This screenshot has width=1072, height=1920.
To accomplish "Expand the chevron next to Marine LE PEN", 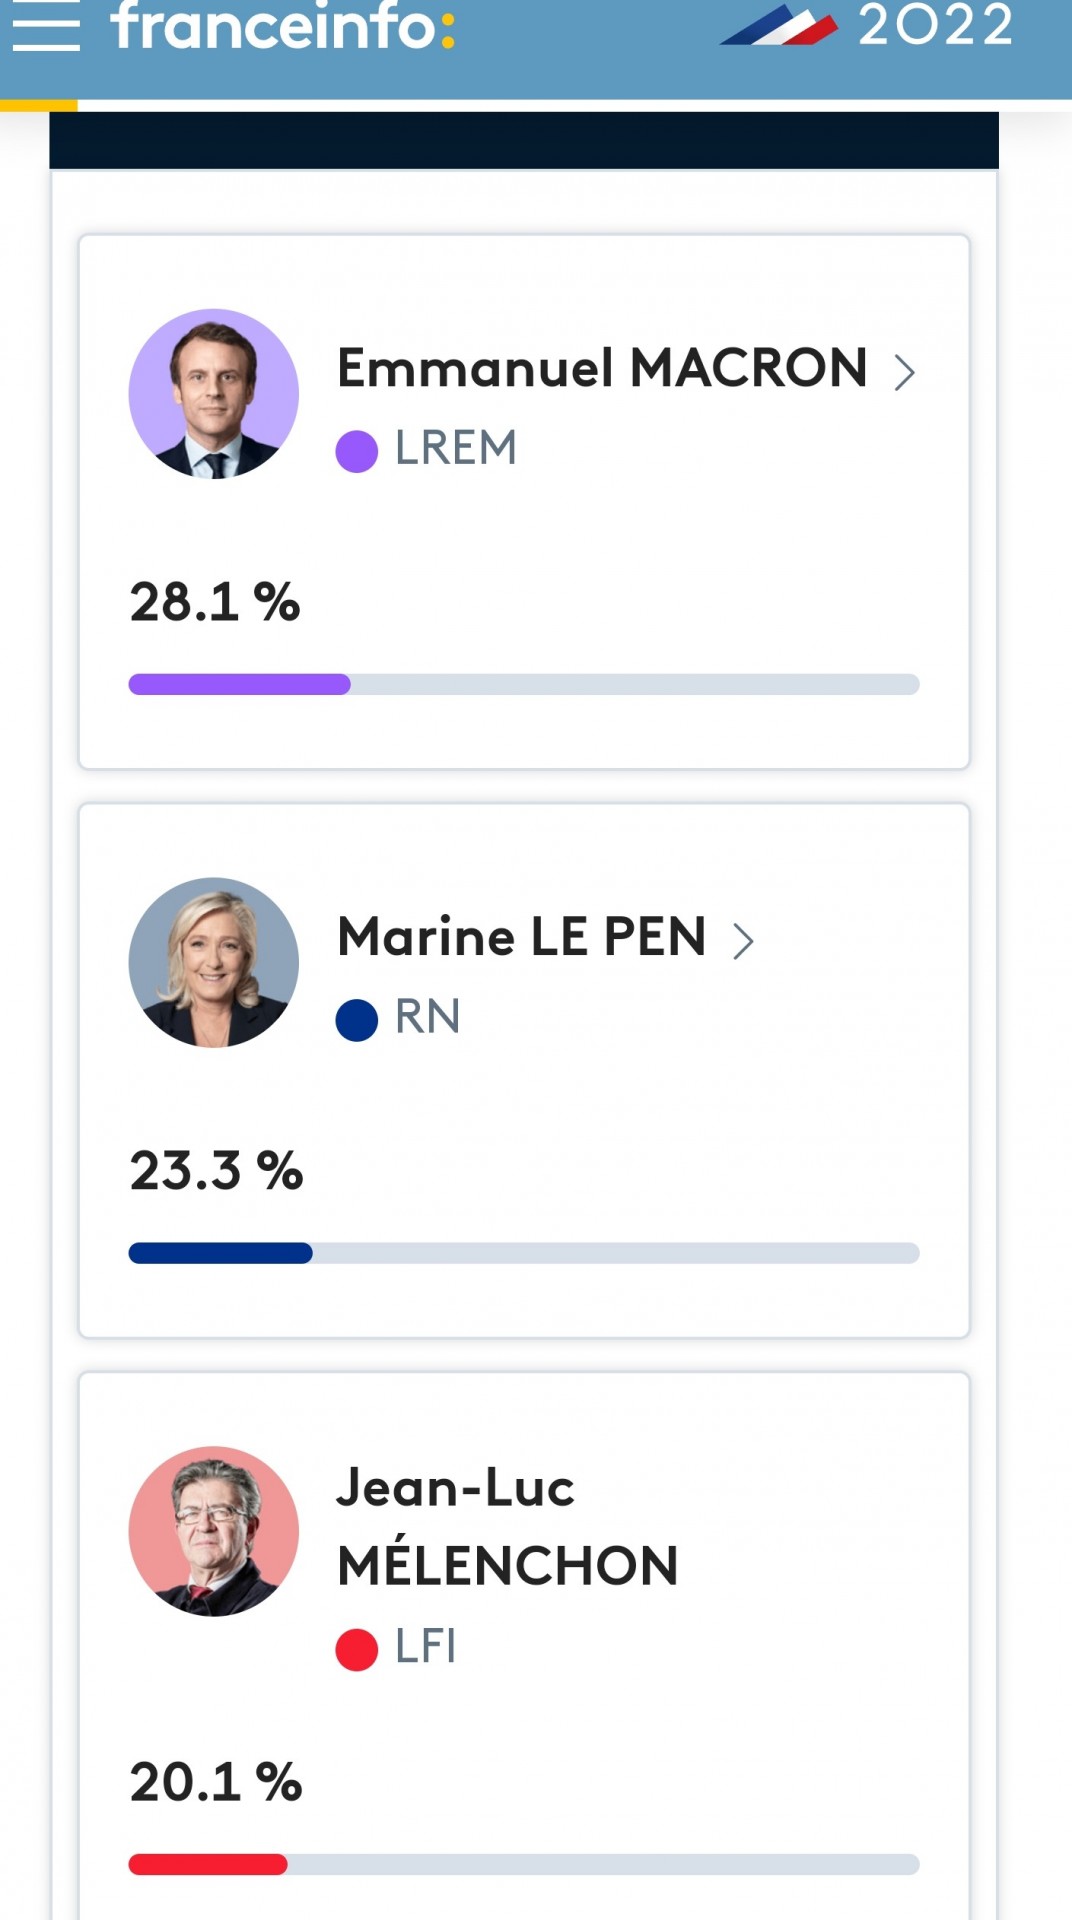I will [x=742, y=941].
